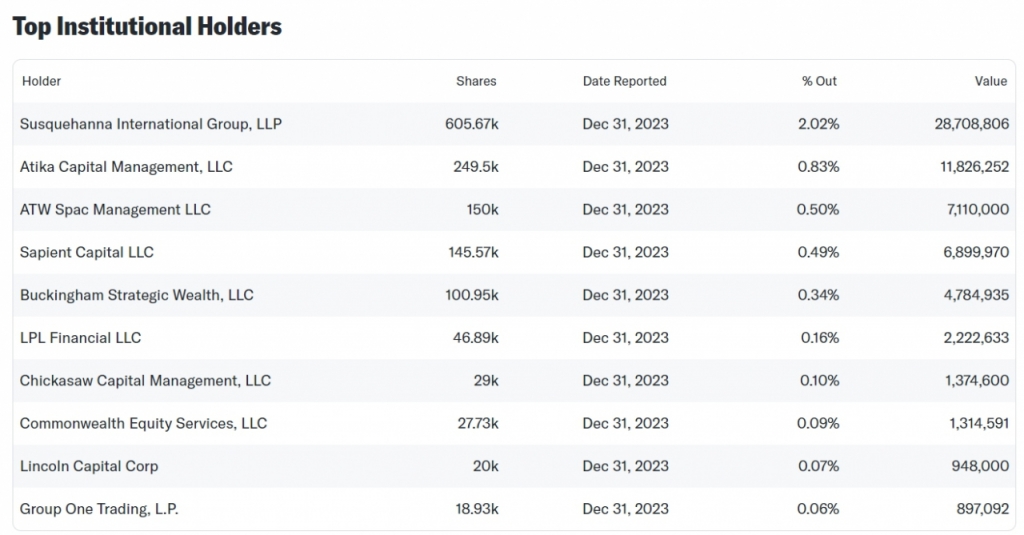Select the 0.83% out cell
The width and height of the screenshot is (1024, 535).
[818, 167]
